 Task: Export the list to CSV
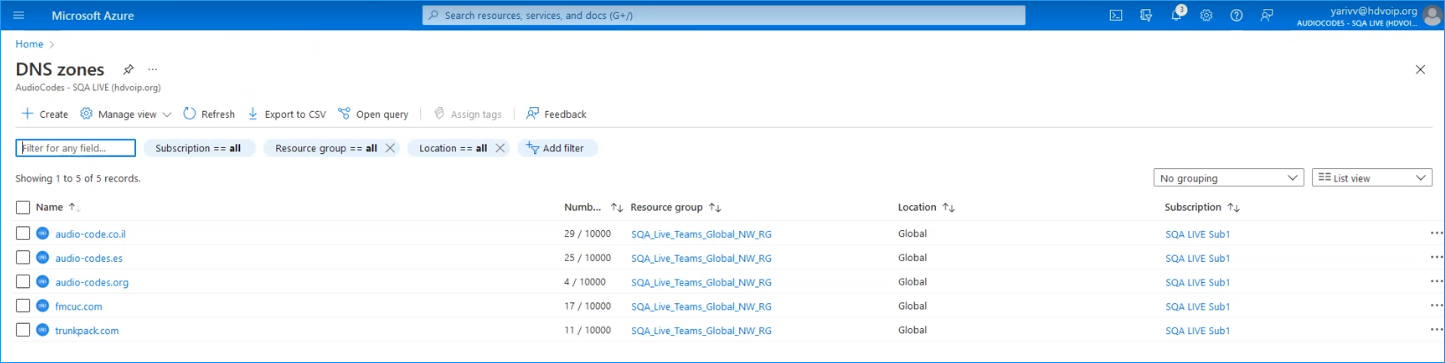286,114
